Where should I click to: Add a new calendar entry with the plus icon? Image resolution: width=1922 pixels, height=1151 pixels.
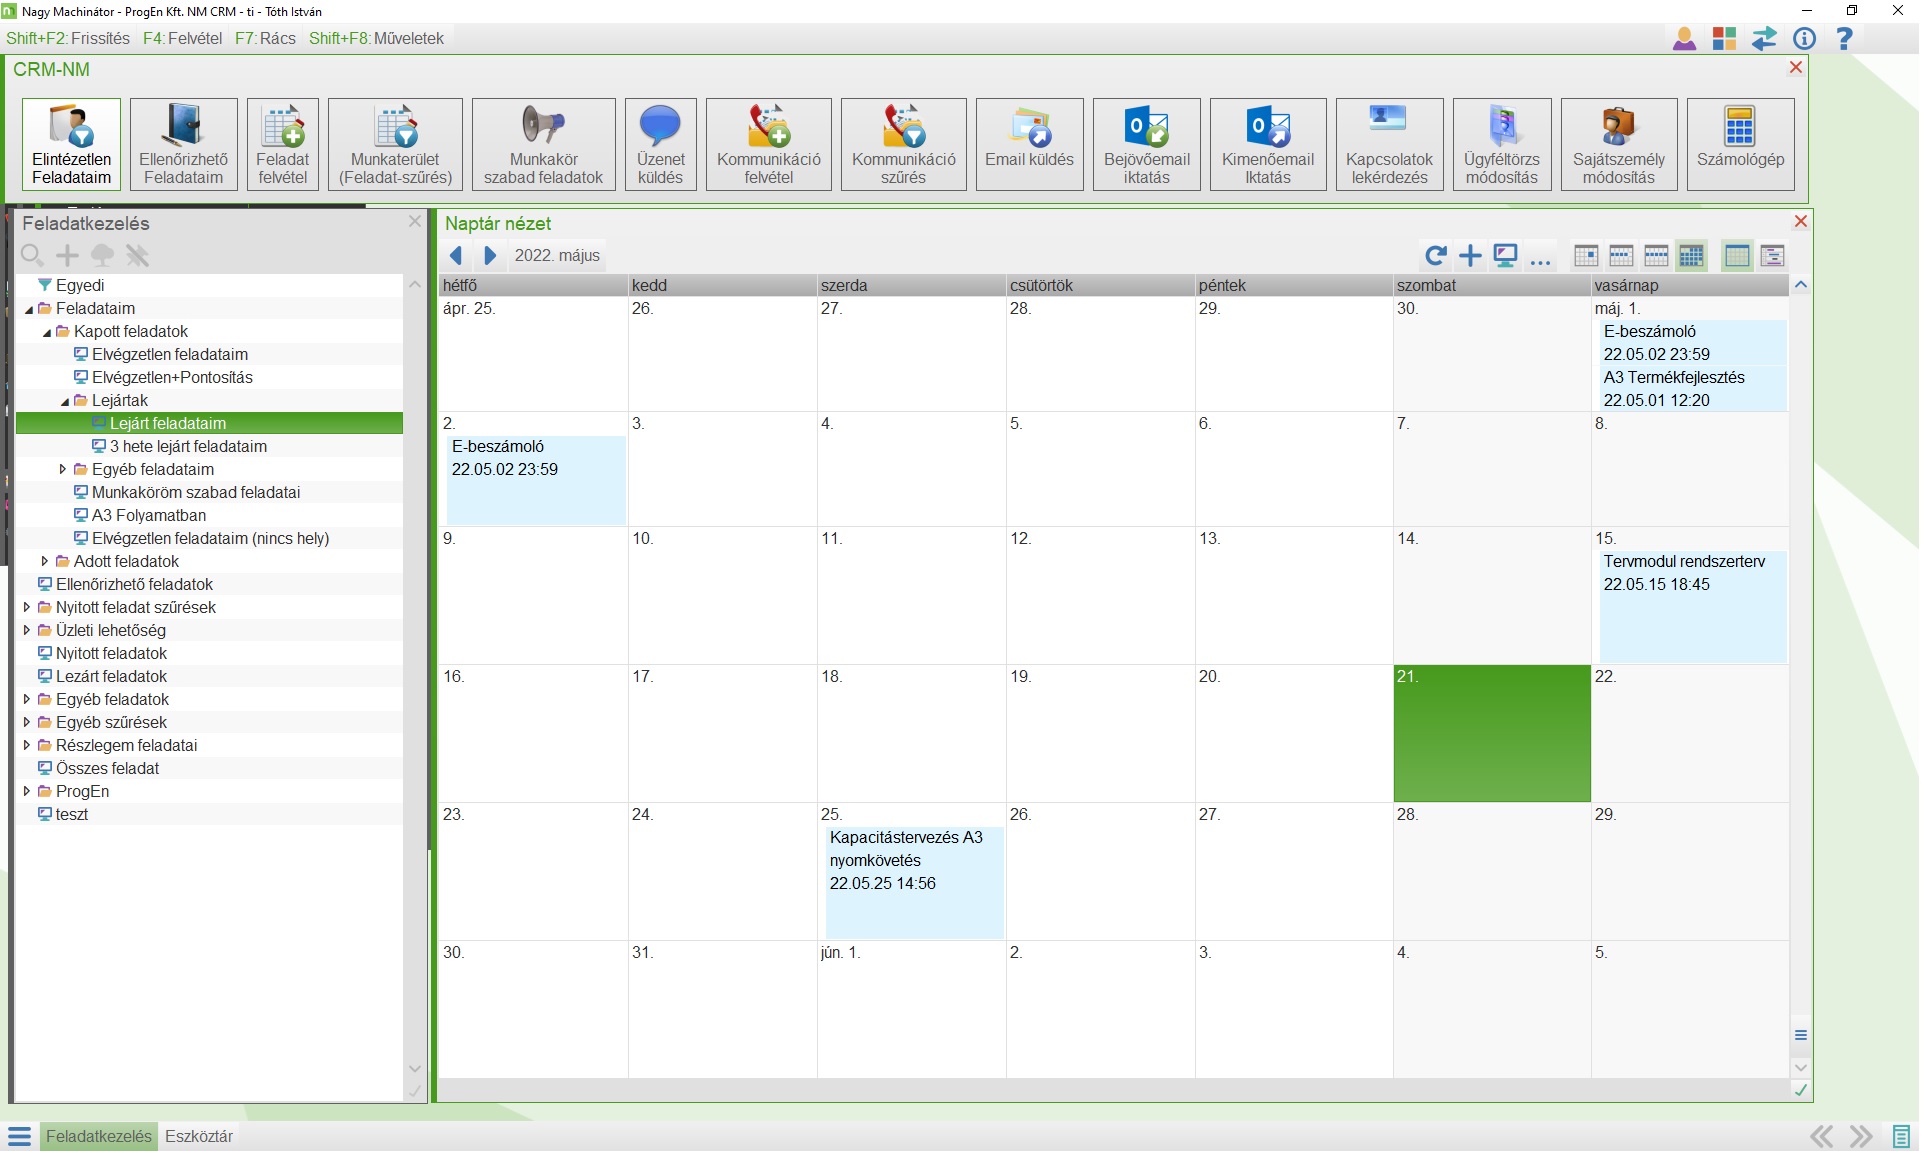click(x=1470, y=256)
